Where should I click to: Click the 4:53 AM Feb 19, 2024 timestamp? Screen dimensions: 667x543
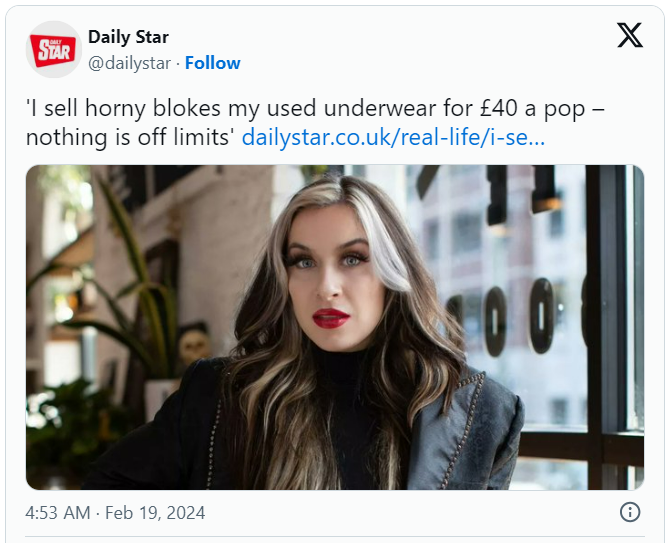pyautogui.click(x=115, y=513)
